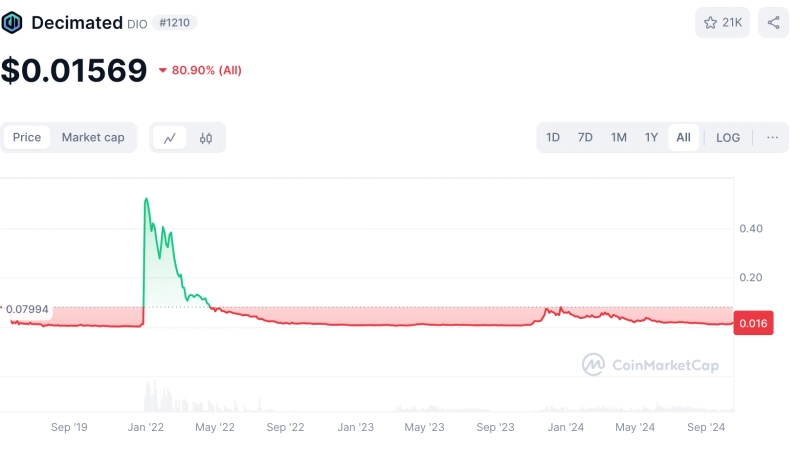This screenshot has height=451, width=800.
Task: Set chart range to 7D
Action: tap(585, 137)
